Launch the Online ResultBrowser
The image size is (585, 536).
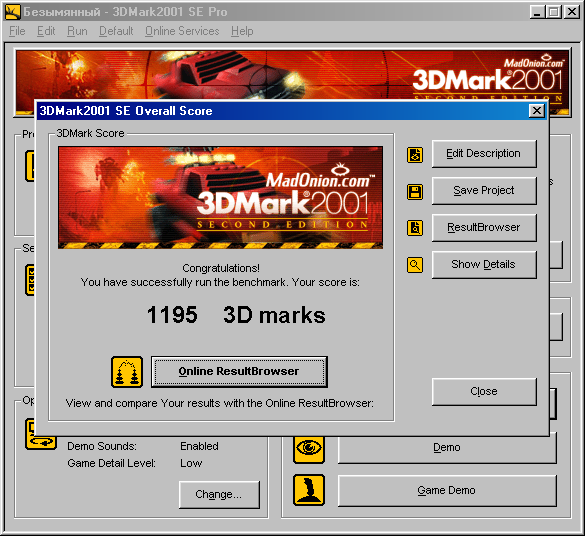click(239, 372)
